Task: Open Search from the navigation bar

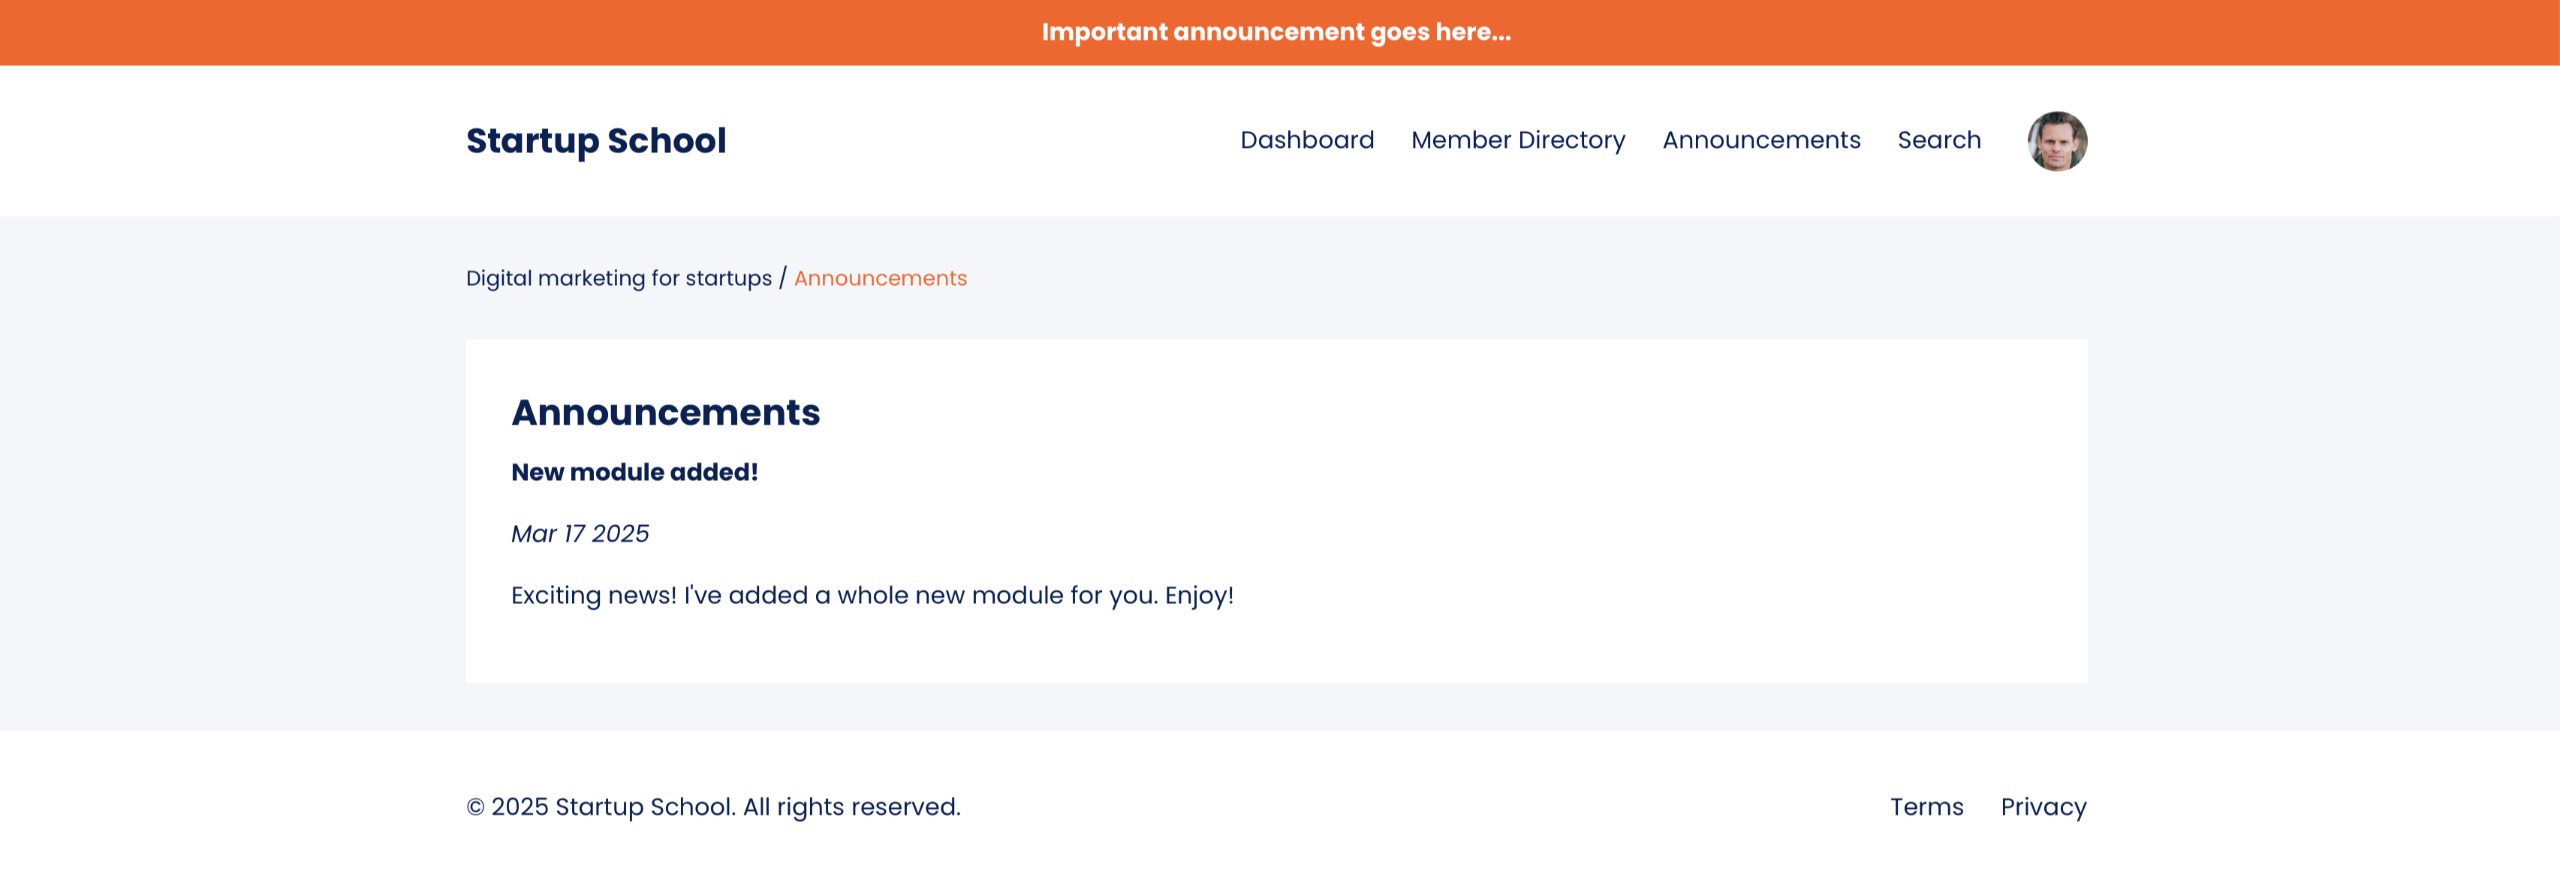Action: 1939,140
